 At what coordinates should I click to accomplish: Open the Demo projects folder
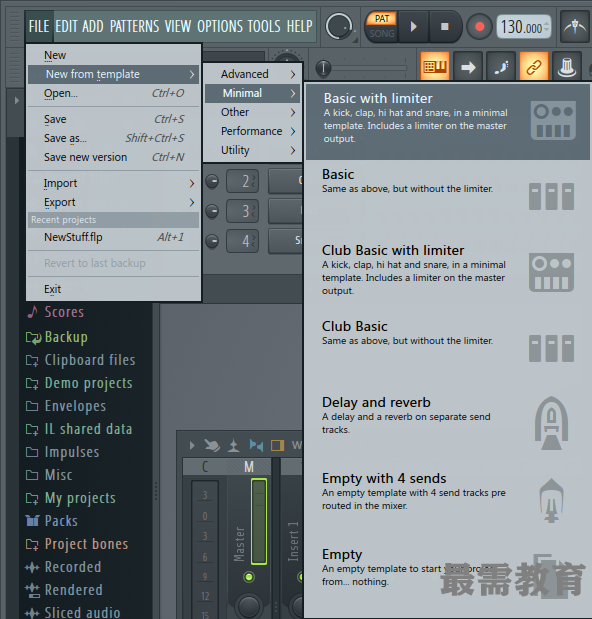pos(79,383)
